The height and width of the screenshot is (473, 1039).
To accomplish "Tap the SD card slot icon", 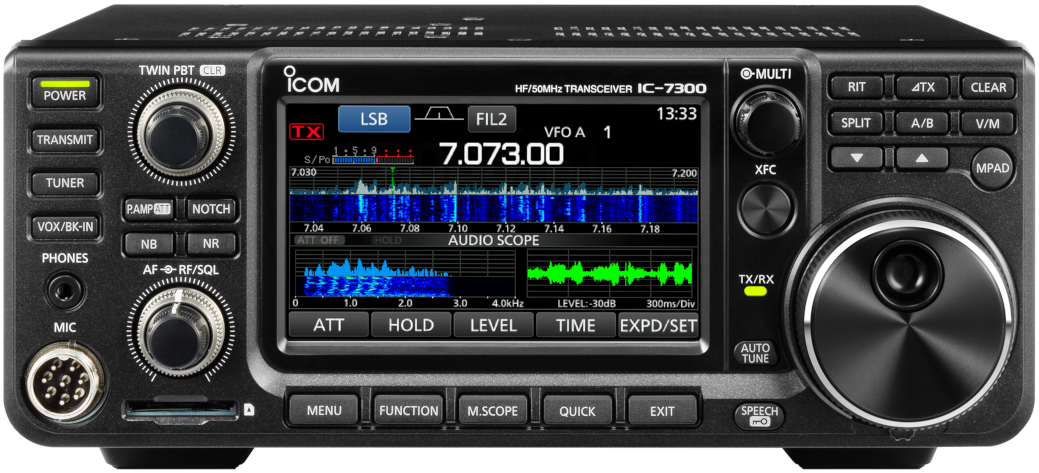I will (248, 410).
